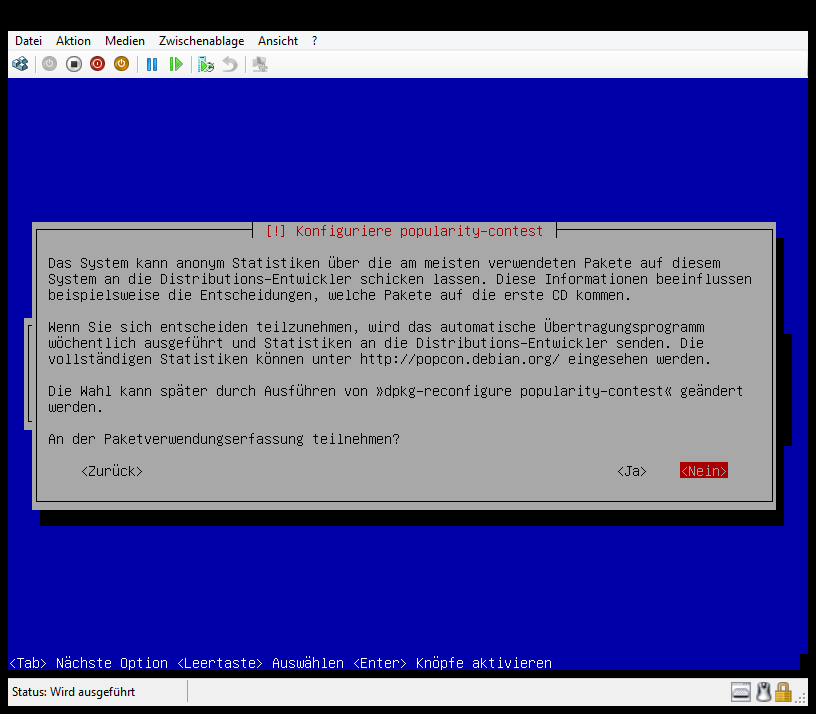Open the Ansicht menu

pyautogui.click(x=278, y=41)
